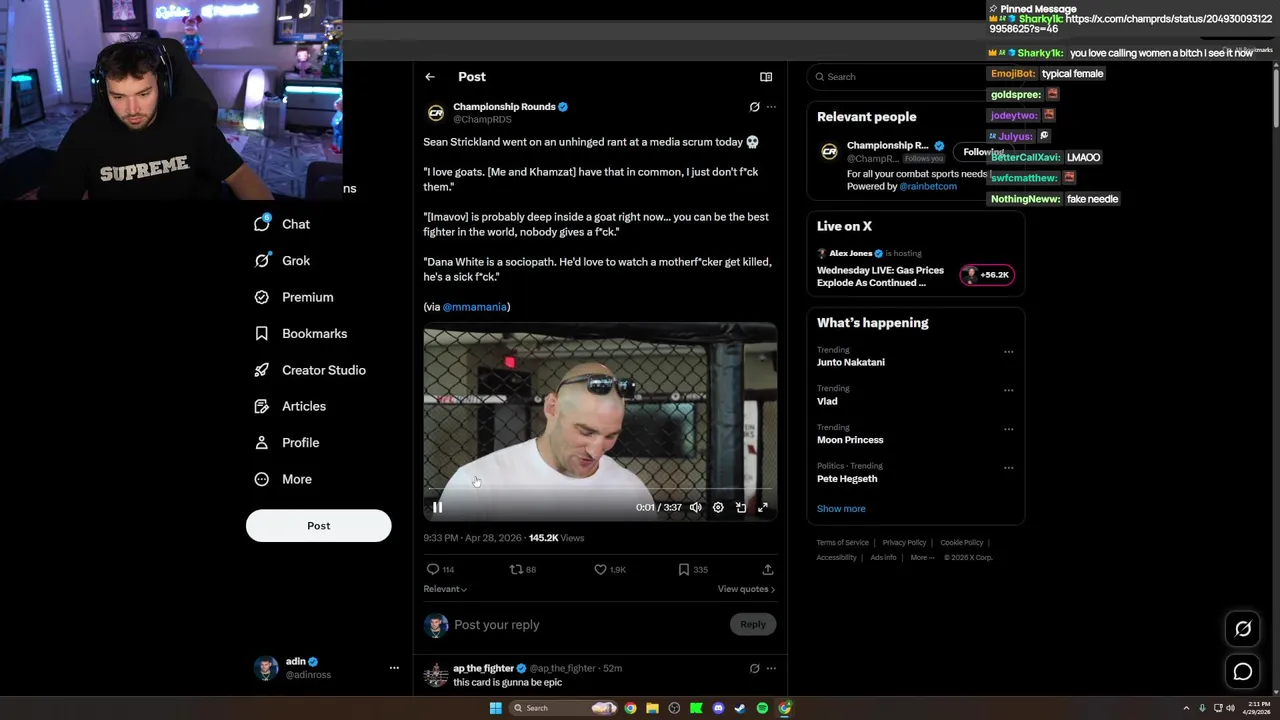Click the Reply button
This screenshot has width=1280, height=720.
point(753,624)
